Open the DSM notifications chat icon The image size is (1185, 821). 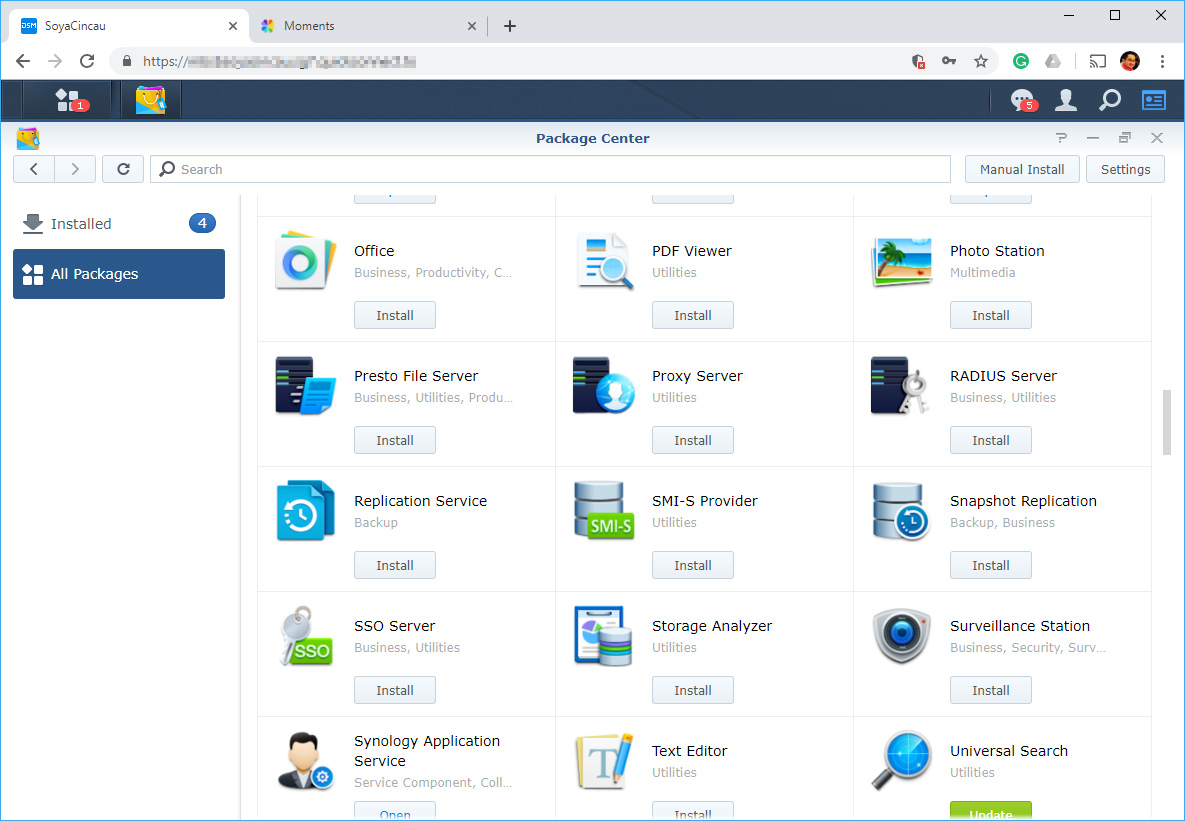click(1022, 100)
